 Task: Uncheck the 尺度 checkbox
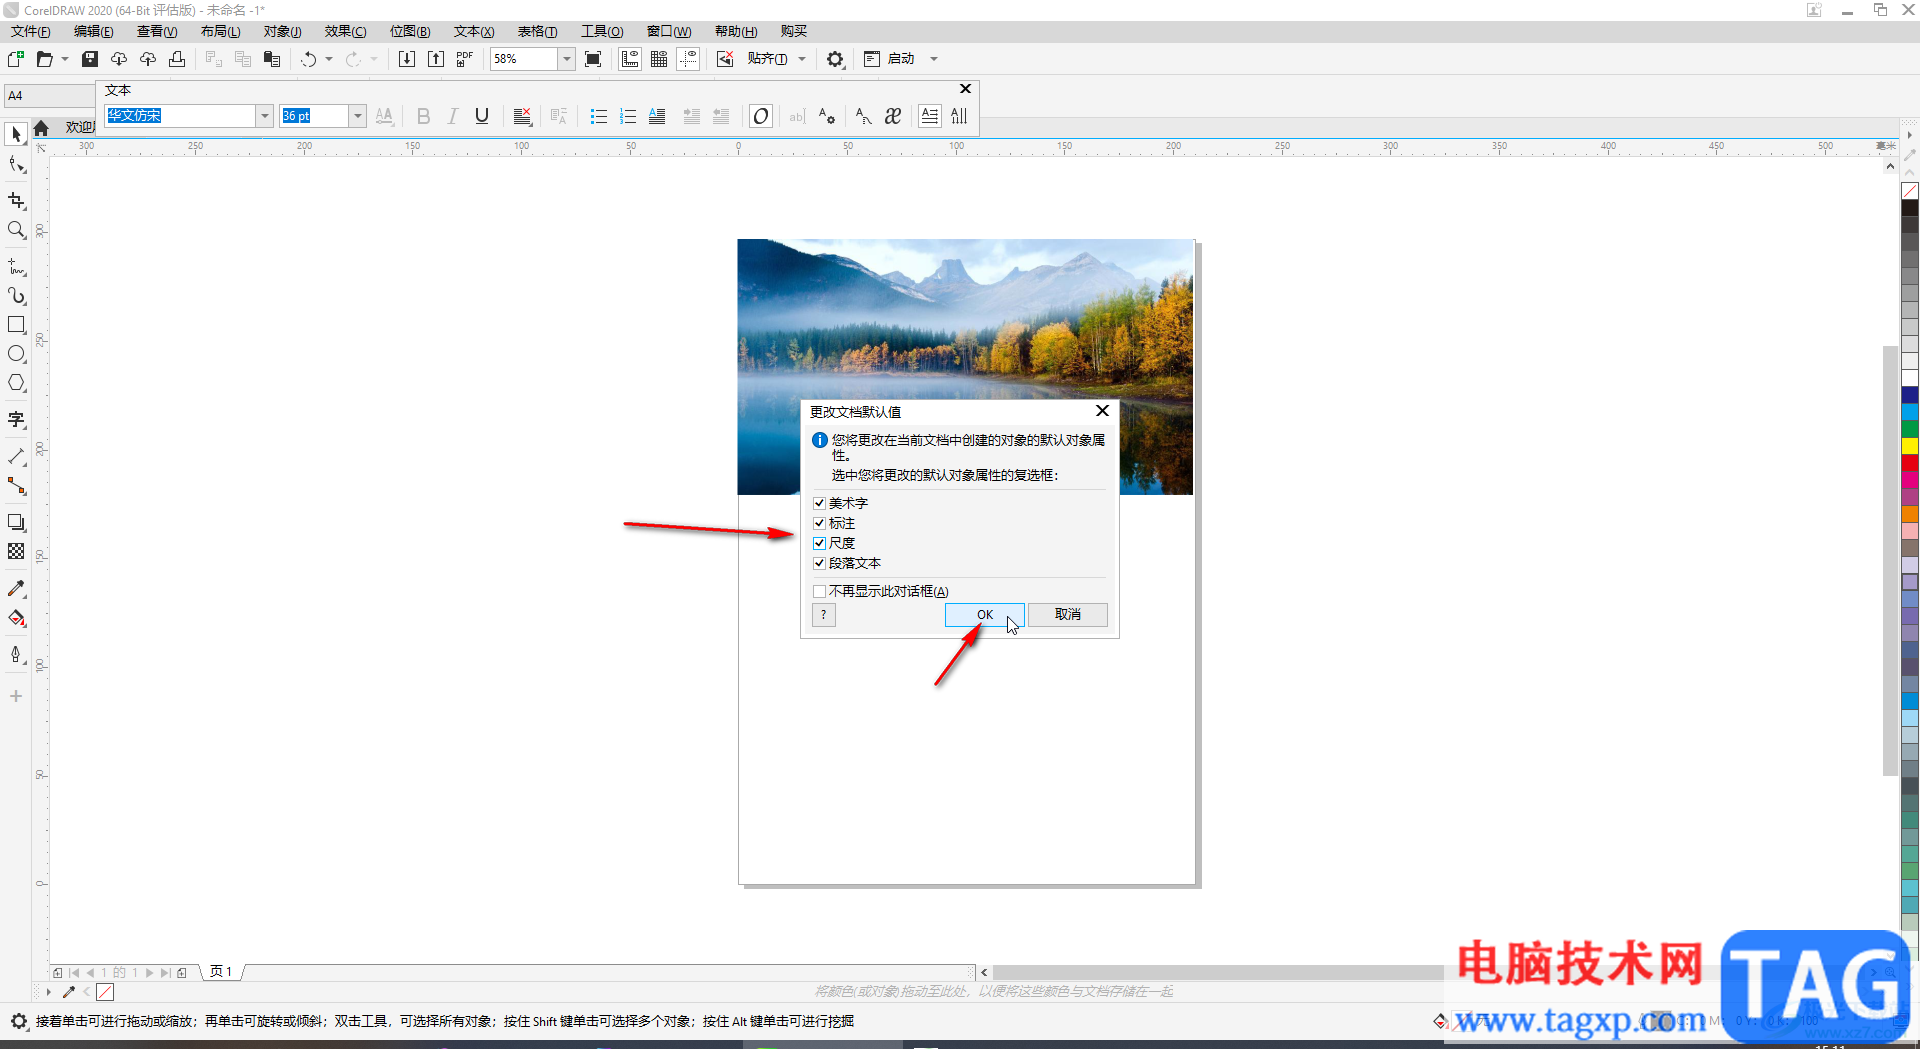tap(819, 543)
